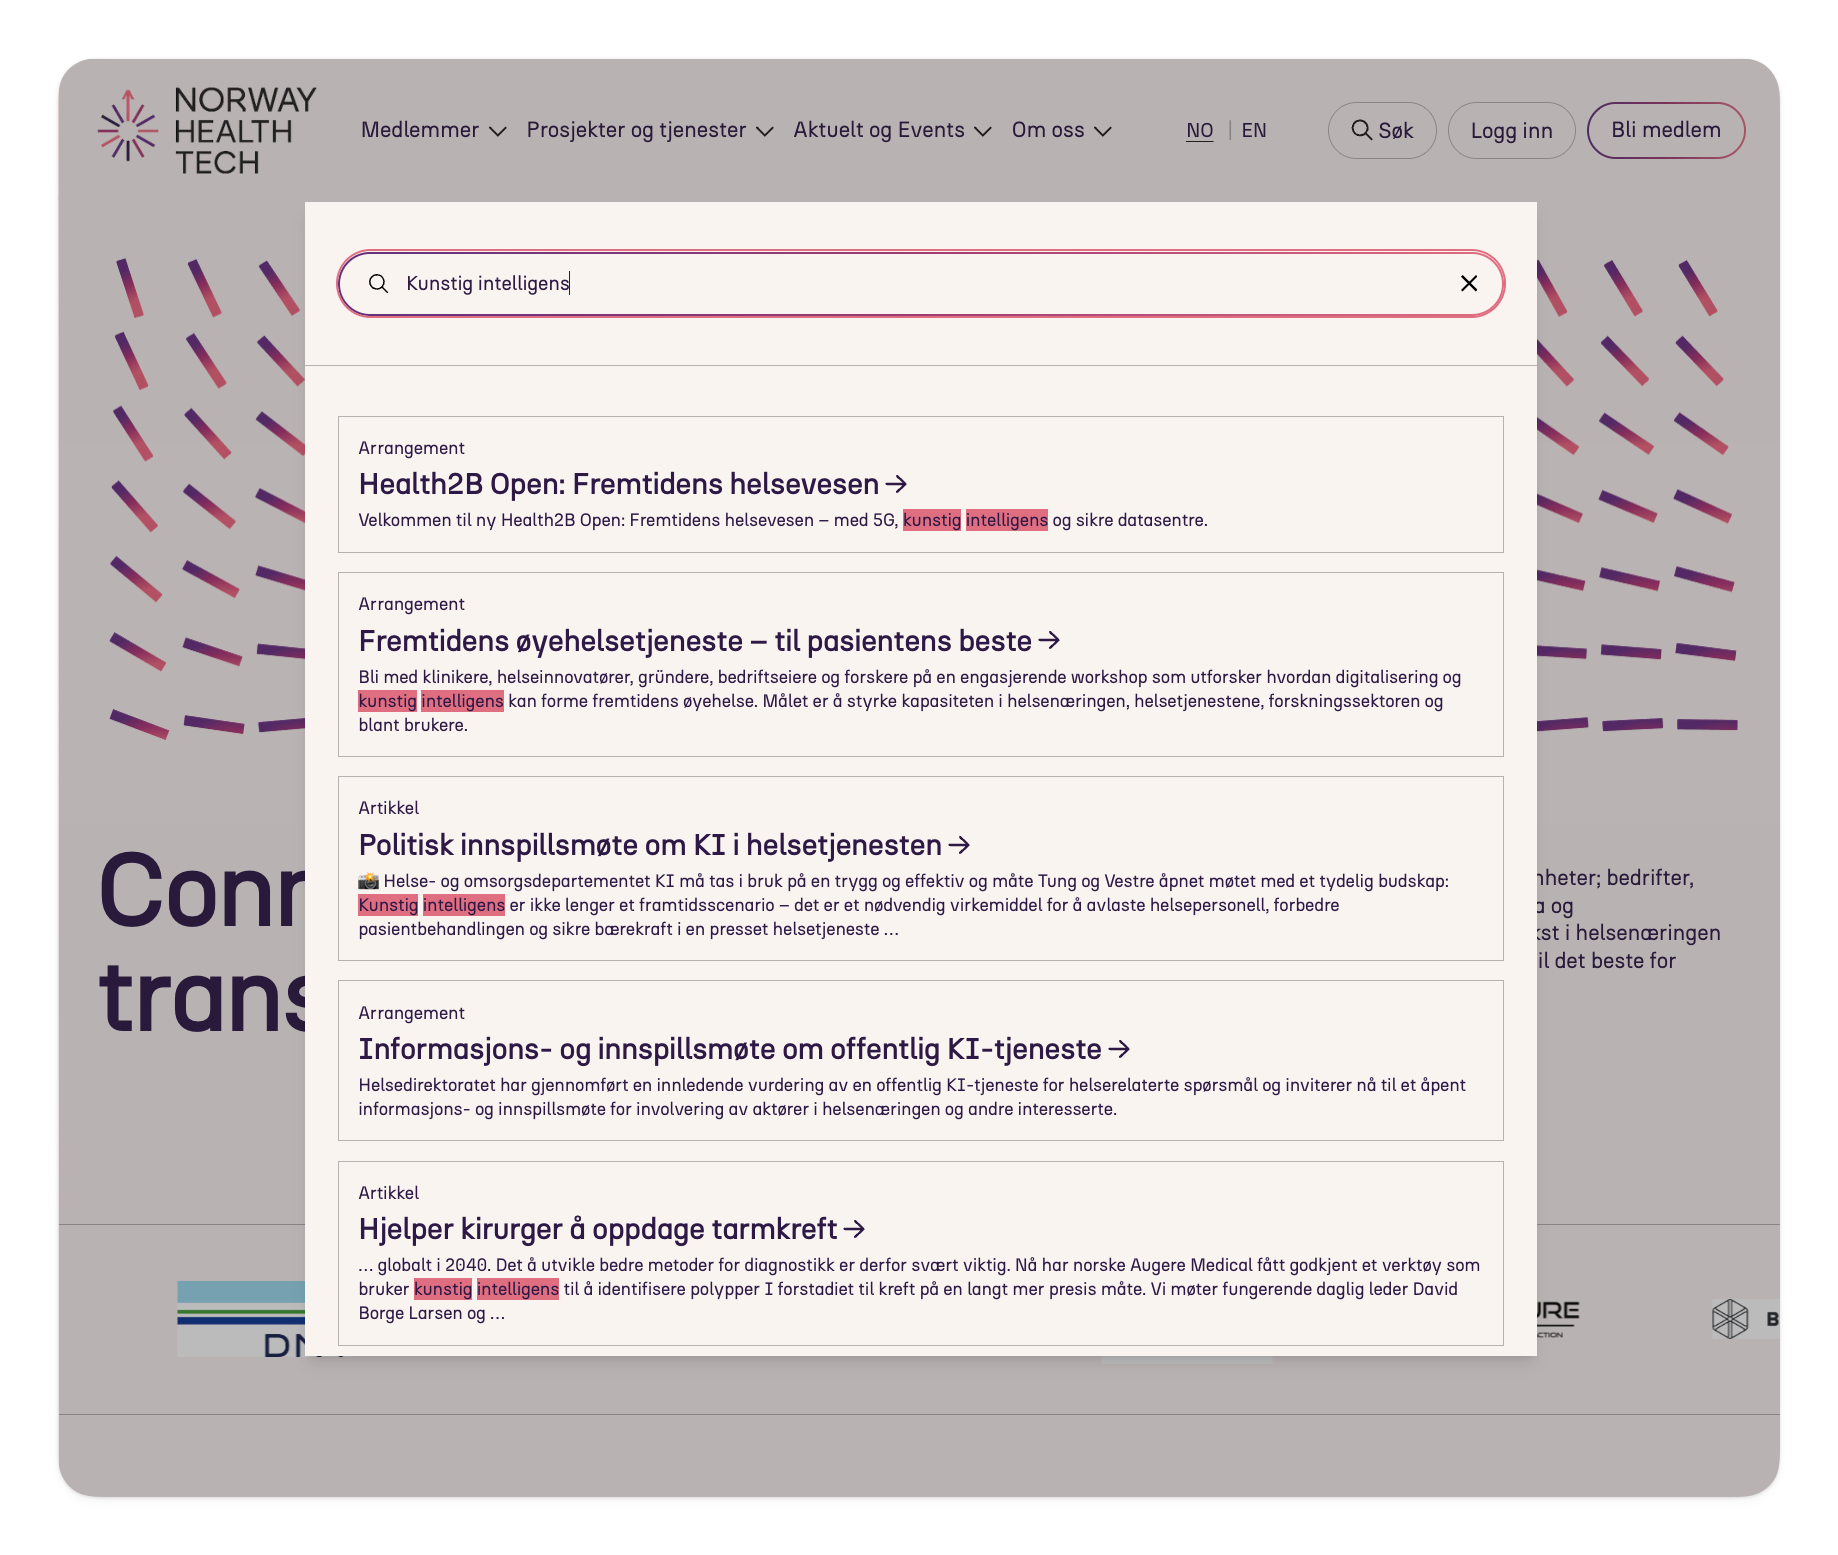Image resolution: width=1838 pixels, height=1555 pixels.
Task: Switch language to NO
Action: [1199, 131]
